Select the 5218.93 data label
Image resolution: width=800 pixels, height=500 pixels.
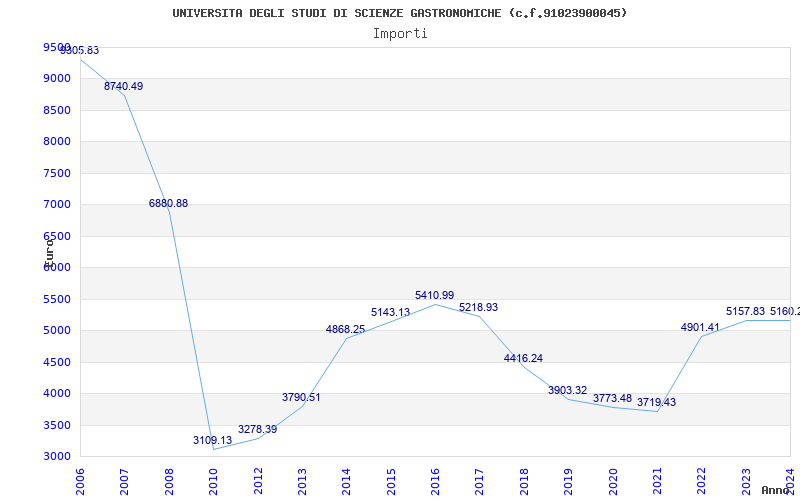[x=478, y=307]
